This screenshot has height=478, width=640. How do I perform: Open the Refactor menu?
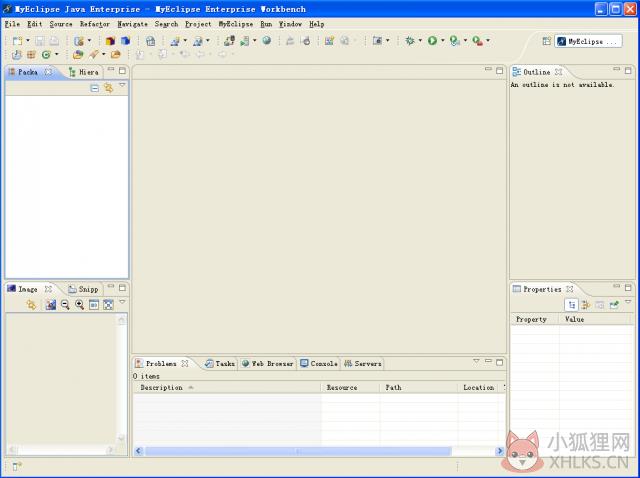pos(95,24)
